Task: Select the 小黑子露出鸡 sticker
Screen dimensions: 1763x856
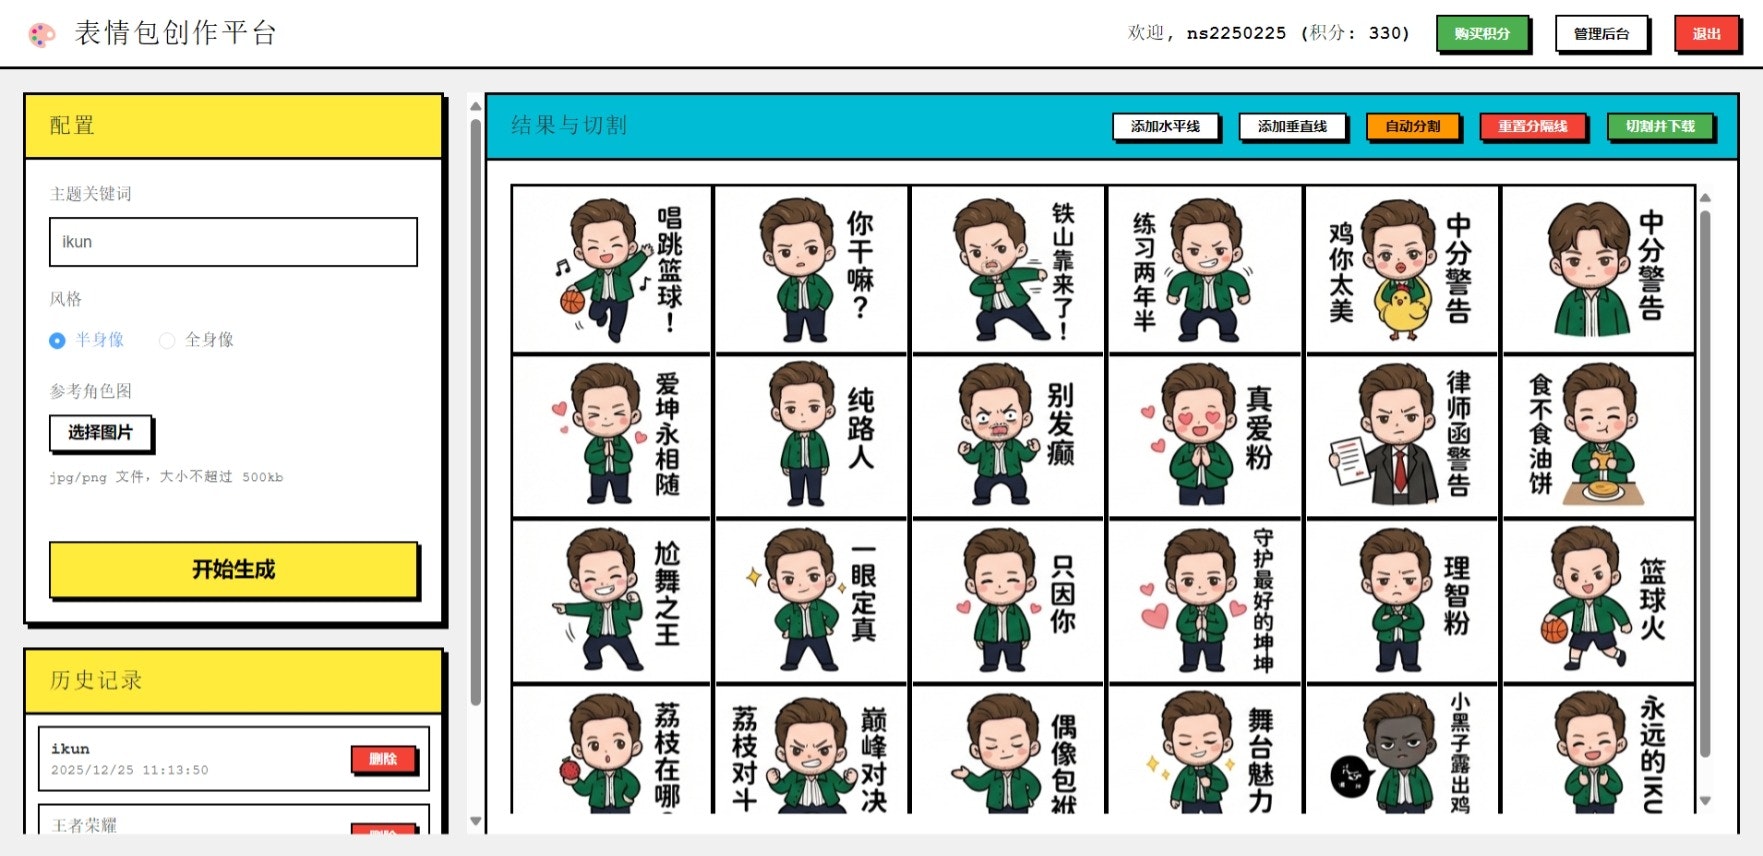Action: pyautogui.click(x=1401, y=750)
